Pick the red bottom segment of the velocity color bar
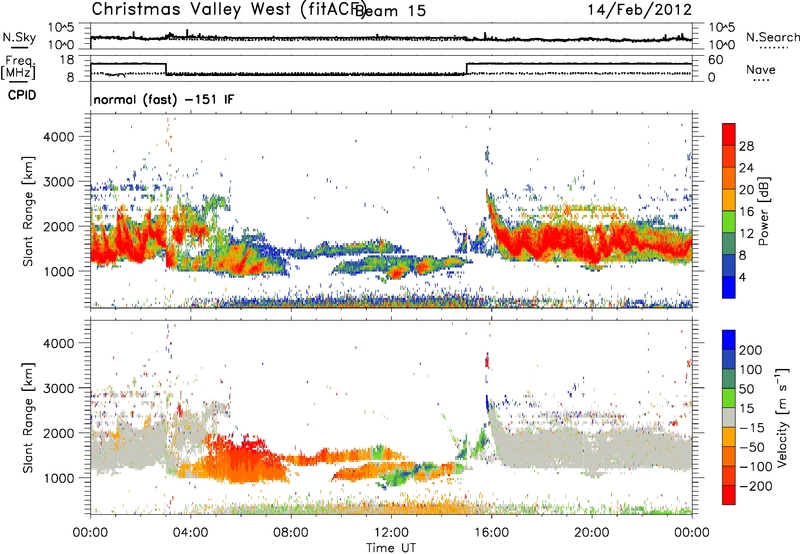The height and width of the screenshot is (554, 800). click(x=729, y=495)
